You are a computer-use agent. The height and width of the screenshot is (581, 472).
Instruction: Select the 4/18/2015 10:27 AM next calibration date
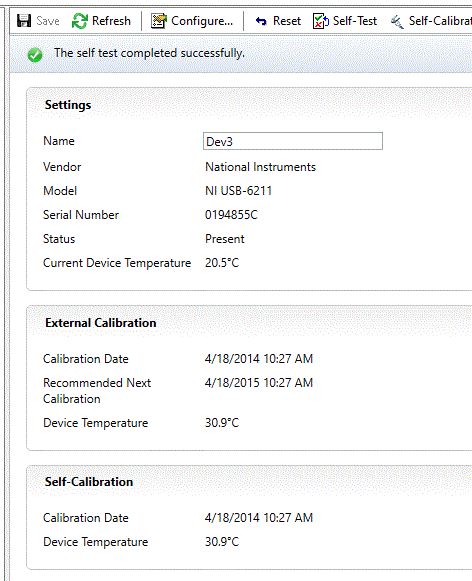(259, 382)
